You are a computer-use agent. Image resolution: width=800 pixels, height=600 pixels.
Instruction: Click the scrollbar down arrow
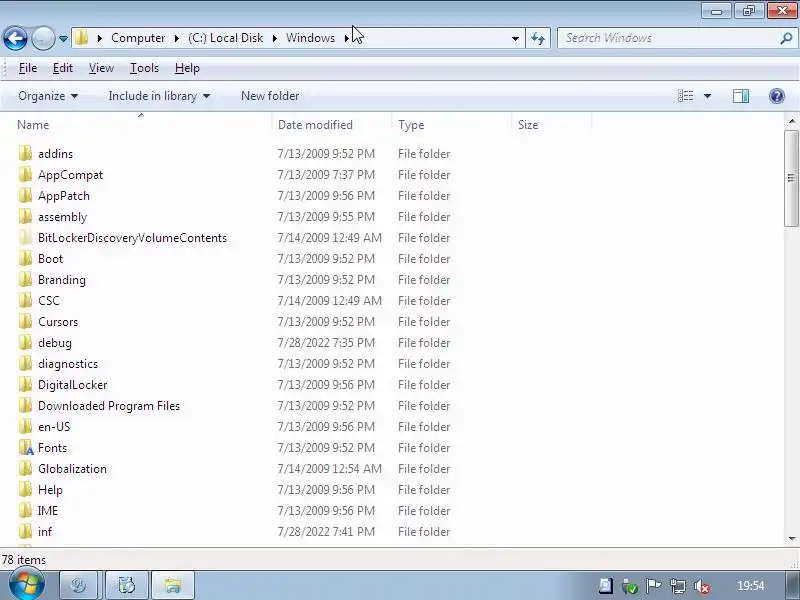coord(791,538)
